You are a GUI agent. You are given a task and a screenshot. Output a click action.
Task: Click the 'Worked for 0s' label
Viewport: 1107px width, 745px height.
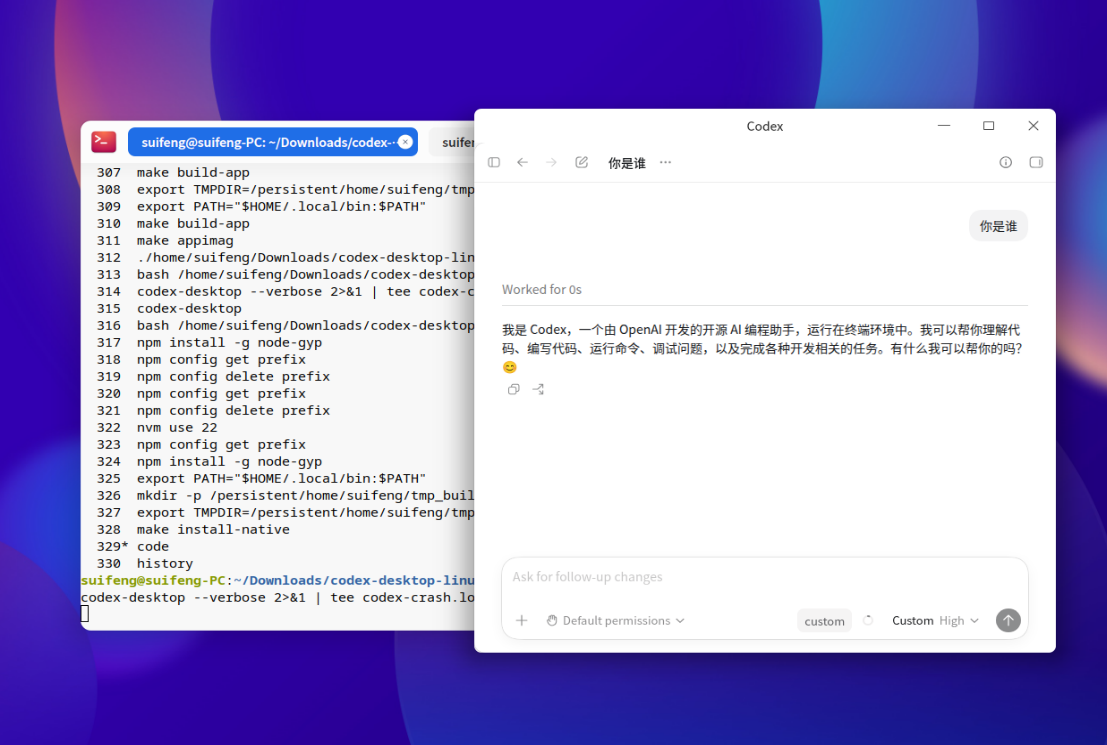point(541,290)
